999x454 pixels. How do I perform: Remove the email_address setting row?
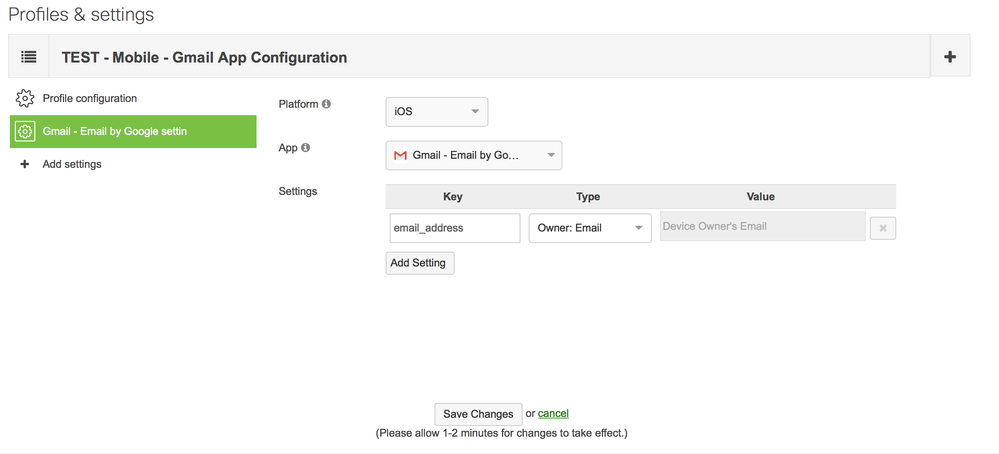[882, 228]
